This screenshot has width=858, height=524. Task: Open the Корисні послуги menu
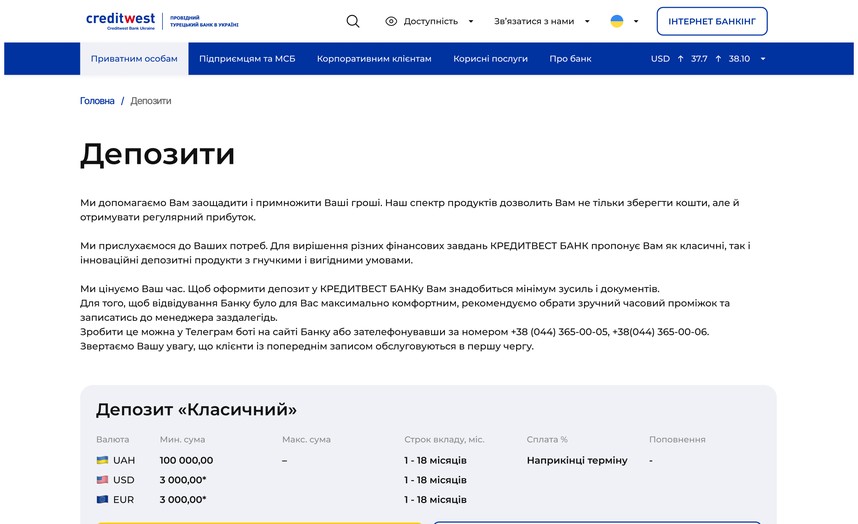pos(490,59)
